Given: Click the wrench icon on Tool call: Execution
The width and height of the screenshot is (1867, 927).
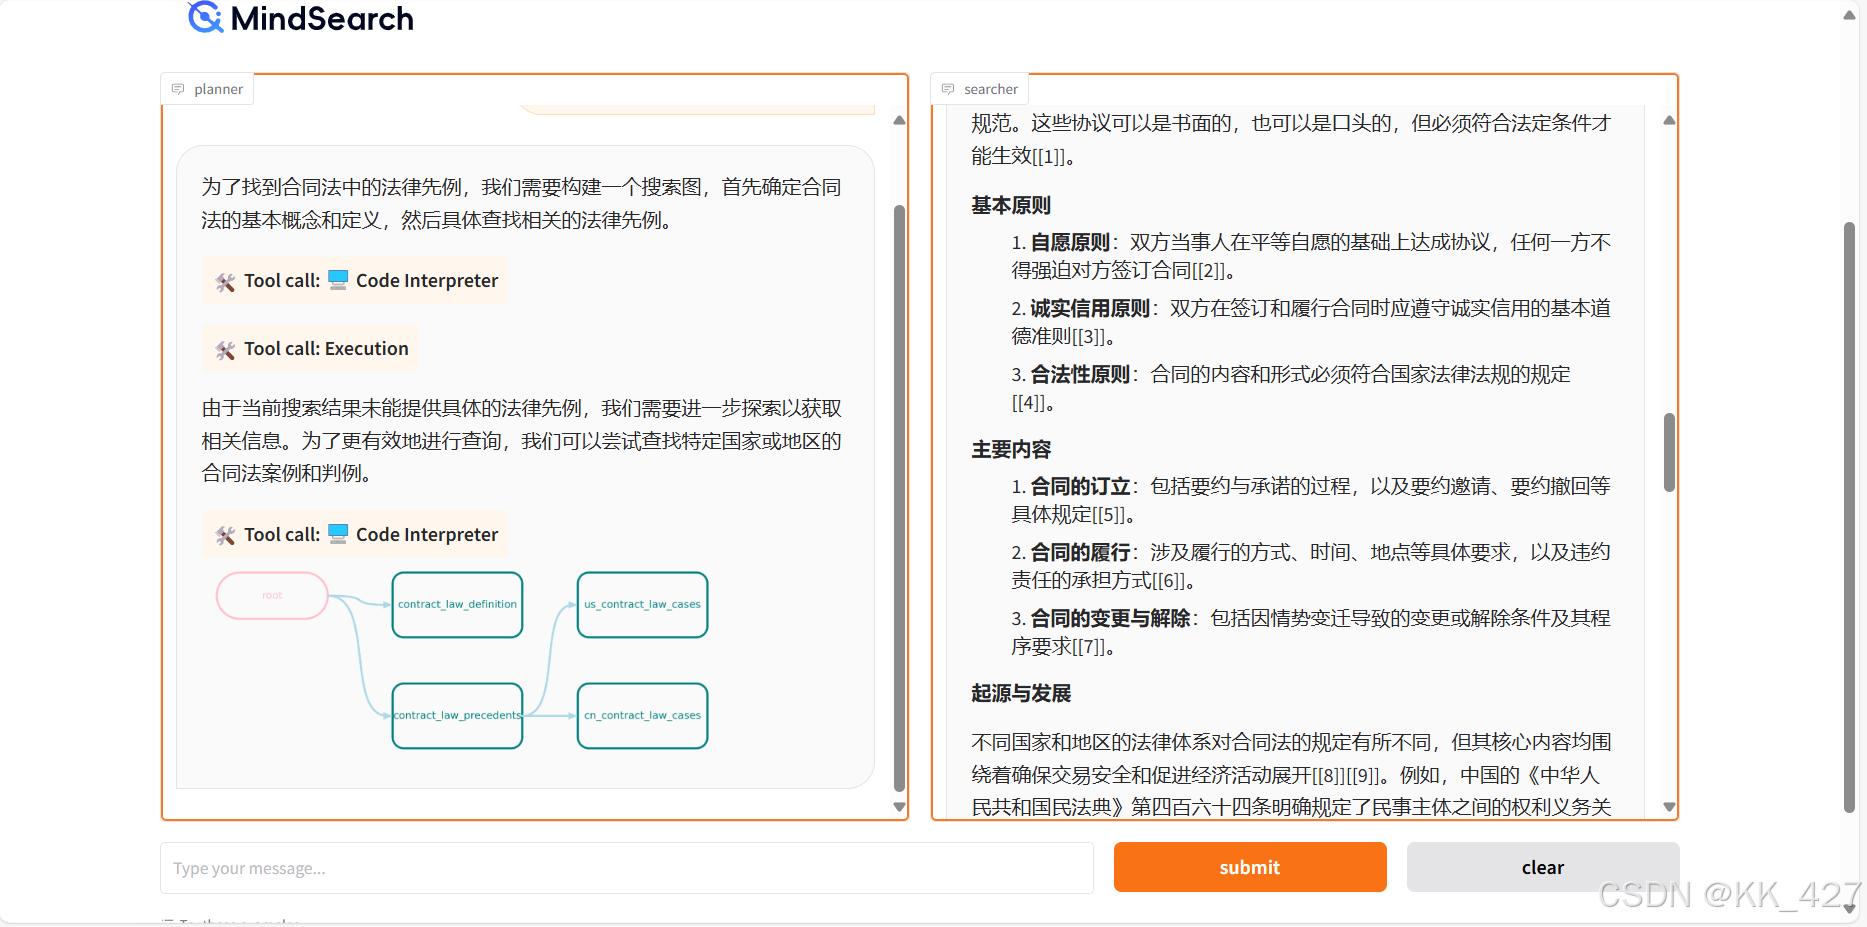Looking at the screenshot, I should [x=223, y=348].
